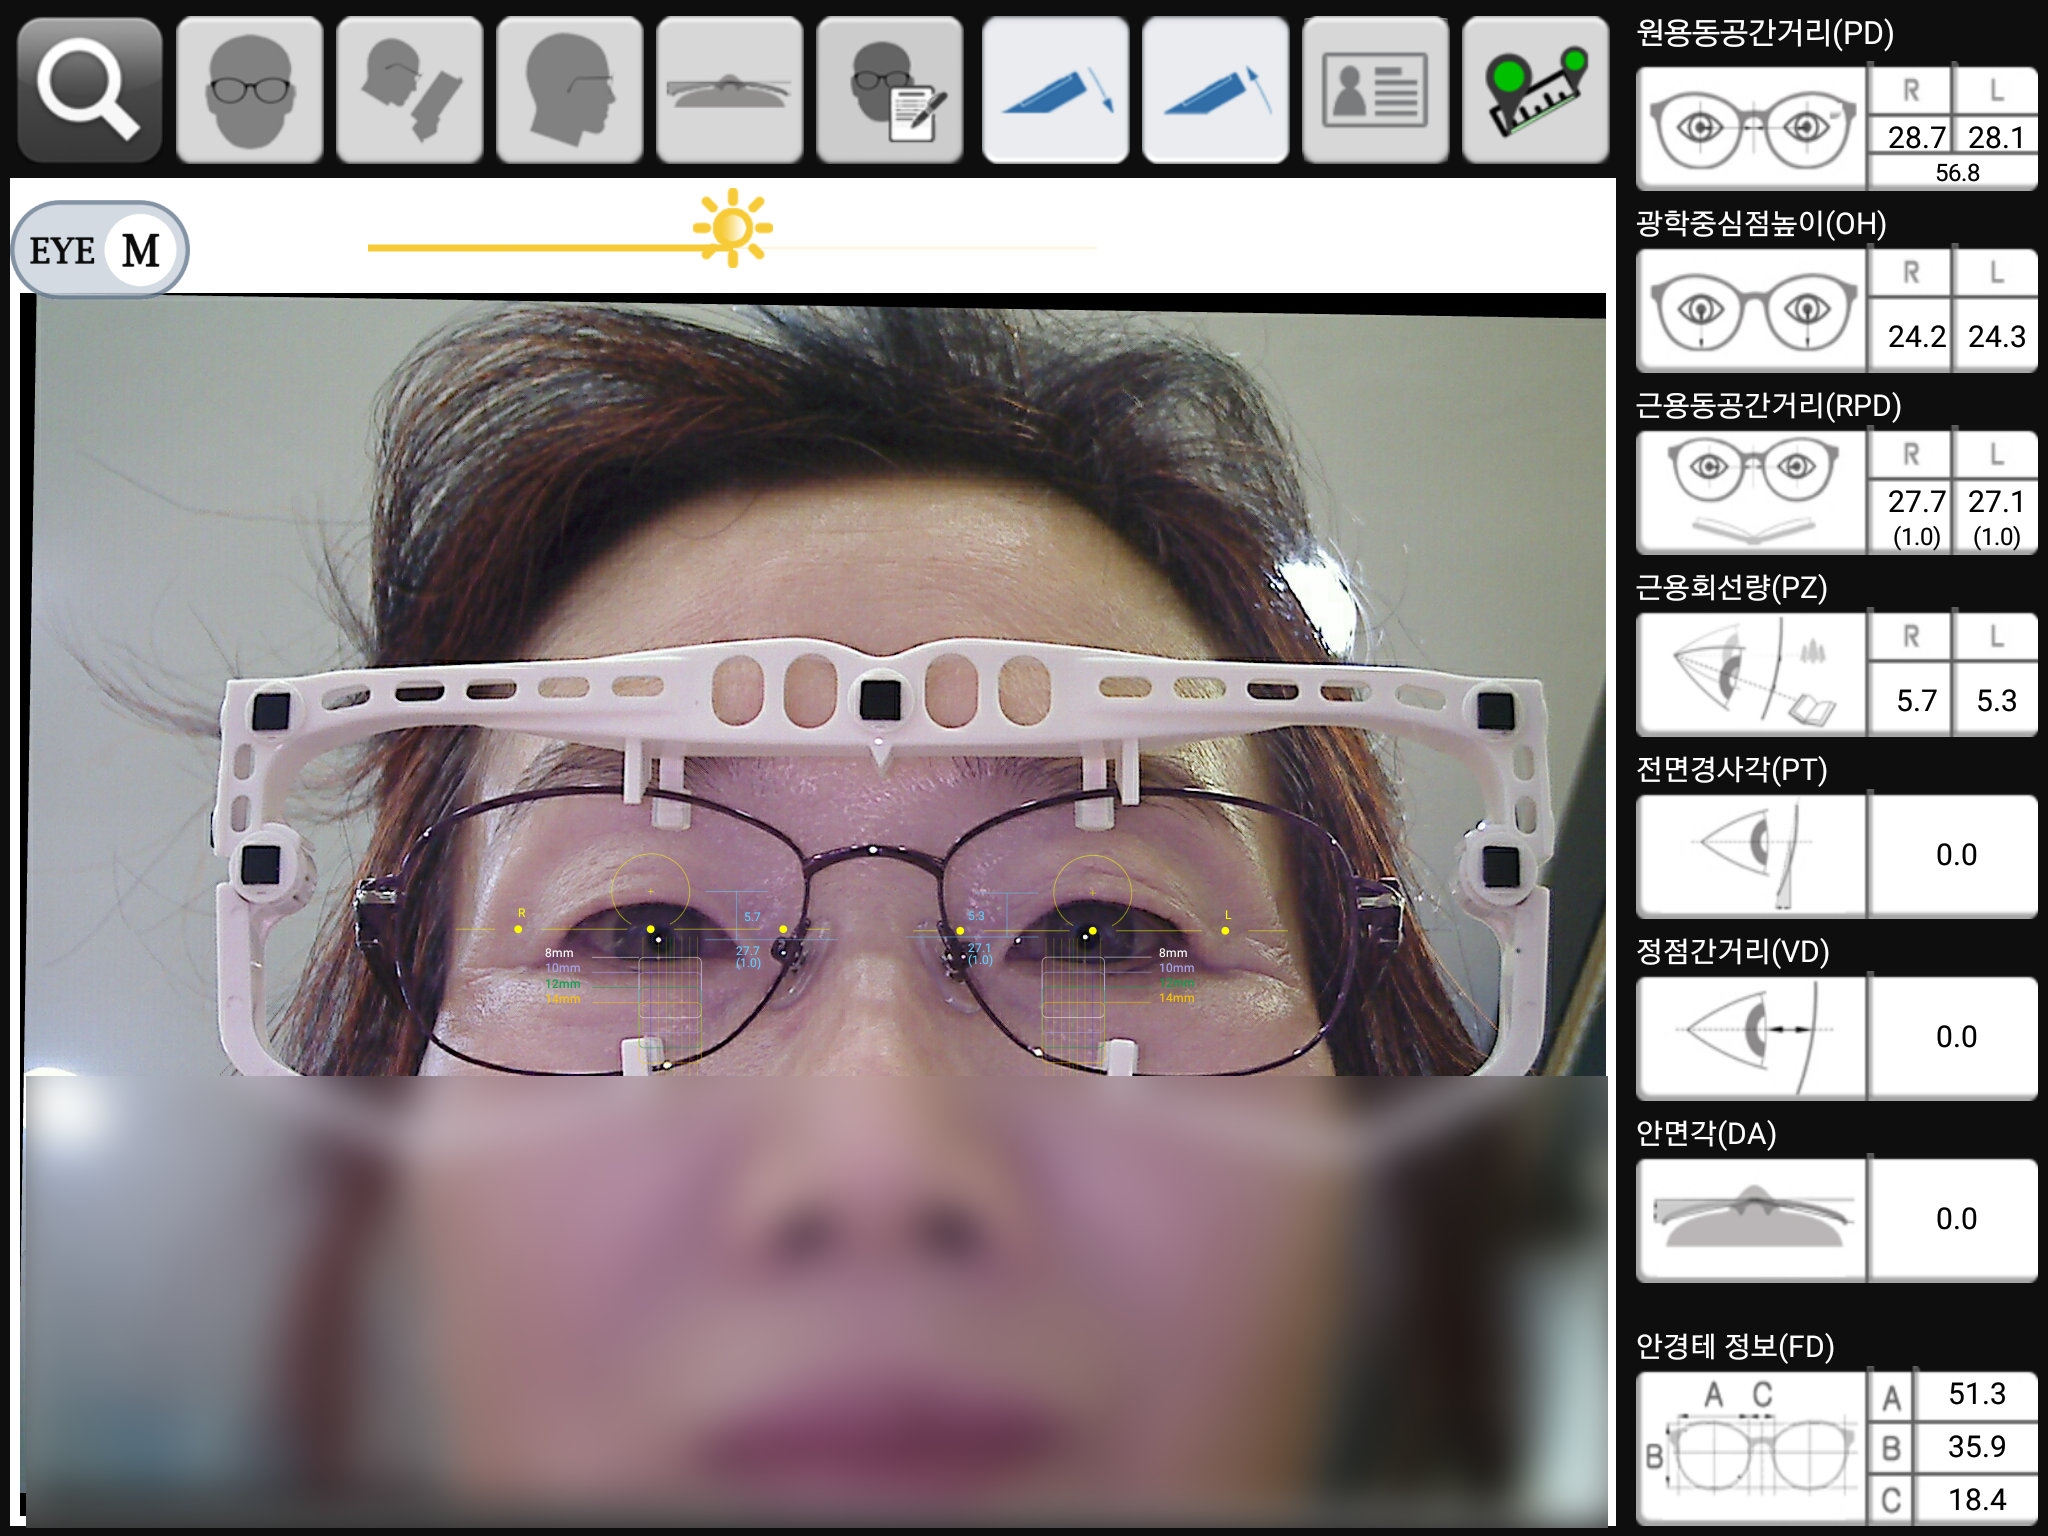Click the RPD near PD diagram

point(1752,492)
